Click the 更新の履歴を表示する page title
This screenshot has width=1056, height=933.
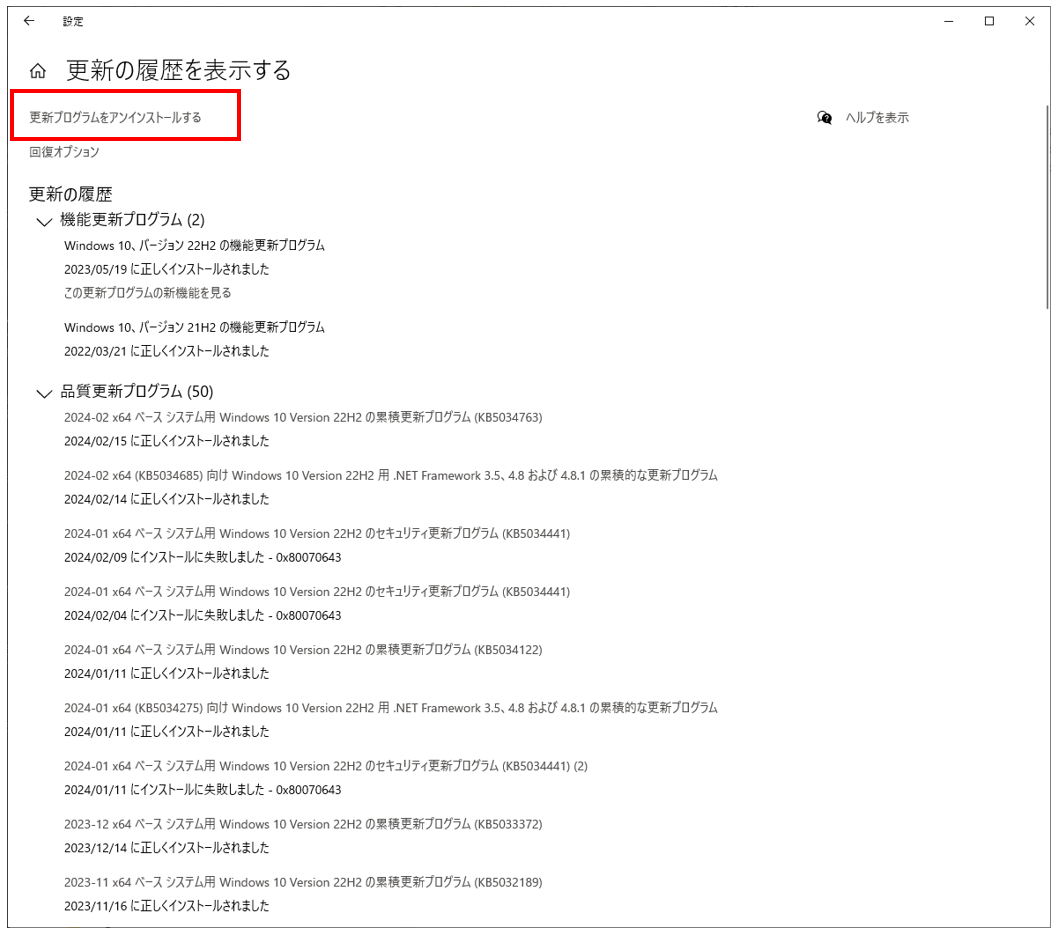178,70
